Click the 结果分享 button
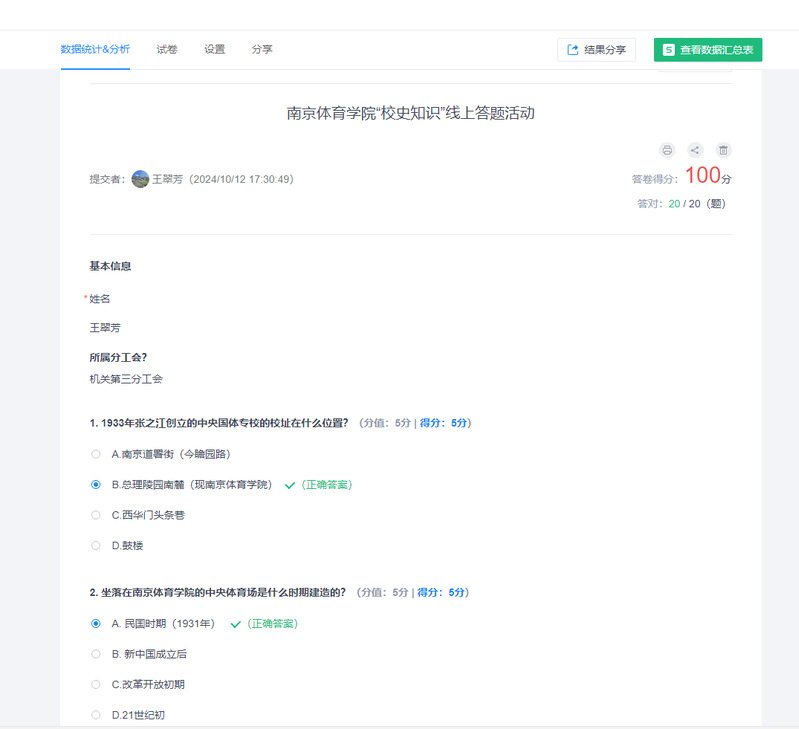This screenshot has height=729, width=799. 596,49
